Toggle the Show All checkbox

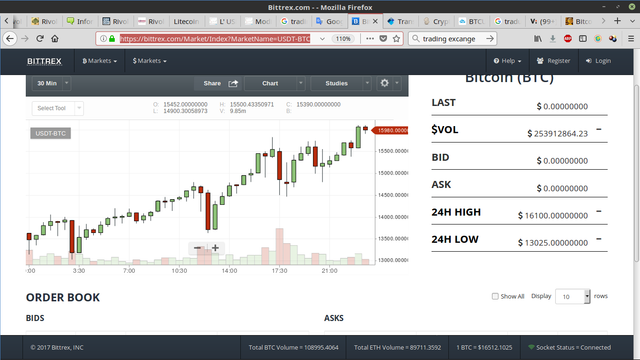pyautogui.click(x=495, y=296)
